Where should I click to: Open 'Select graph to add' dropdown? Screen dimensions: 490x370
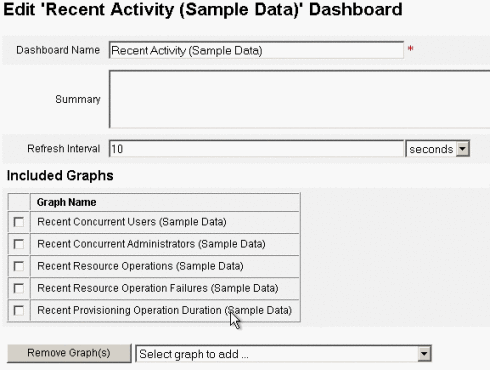pyautogui.click(x=284, y=354)
